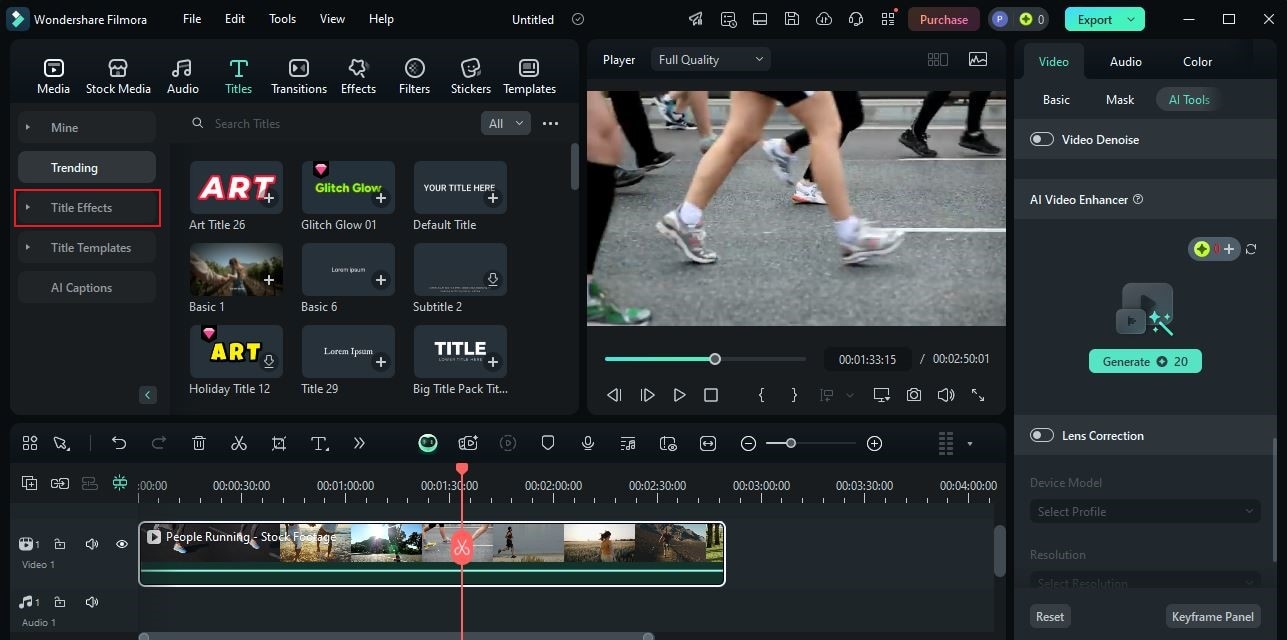Click the Generate button
The height and width of the screenshot is (640, 1287).
(x=1145, y=361)
